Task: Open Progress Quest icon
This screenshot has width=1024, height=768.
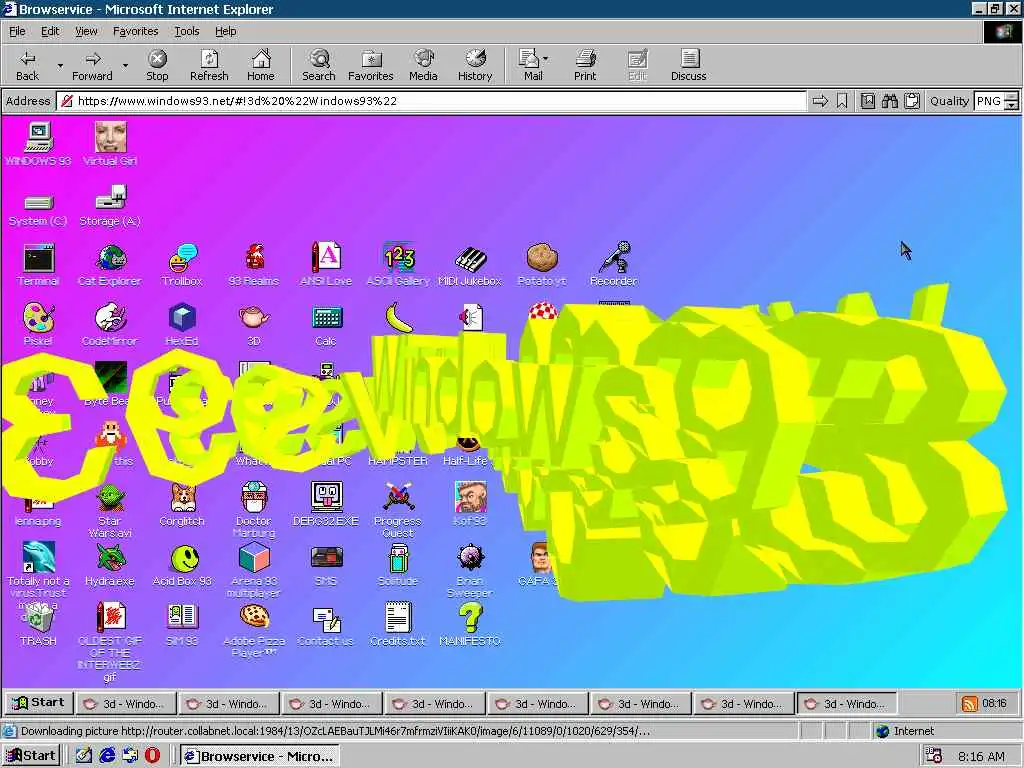Action: point(398,510)
